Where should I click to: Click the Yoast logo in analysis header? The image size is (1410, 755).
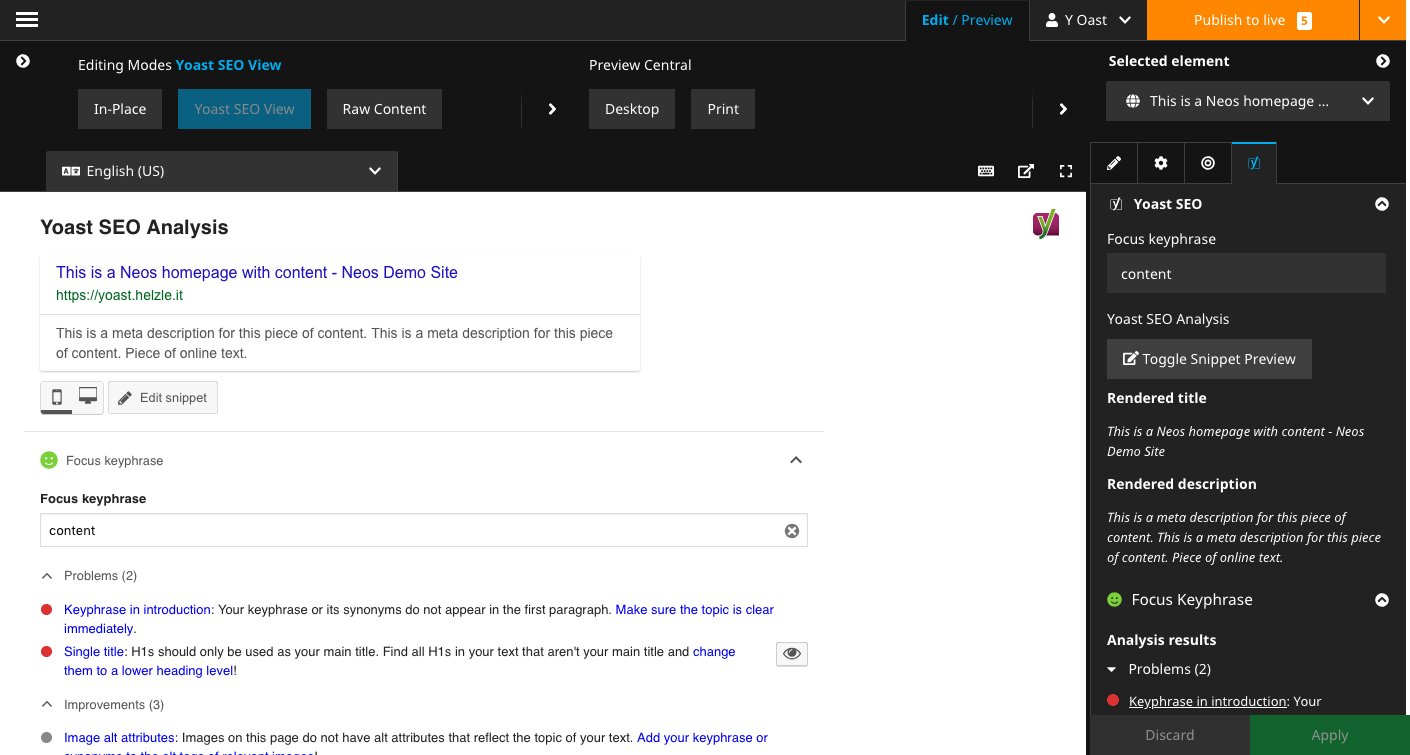click(1045, 224)
